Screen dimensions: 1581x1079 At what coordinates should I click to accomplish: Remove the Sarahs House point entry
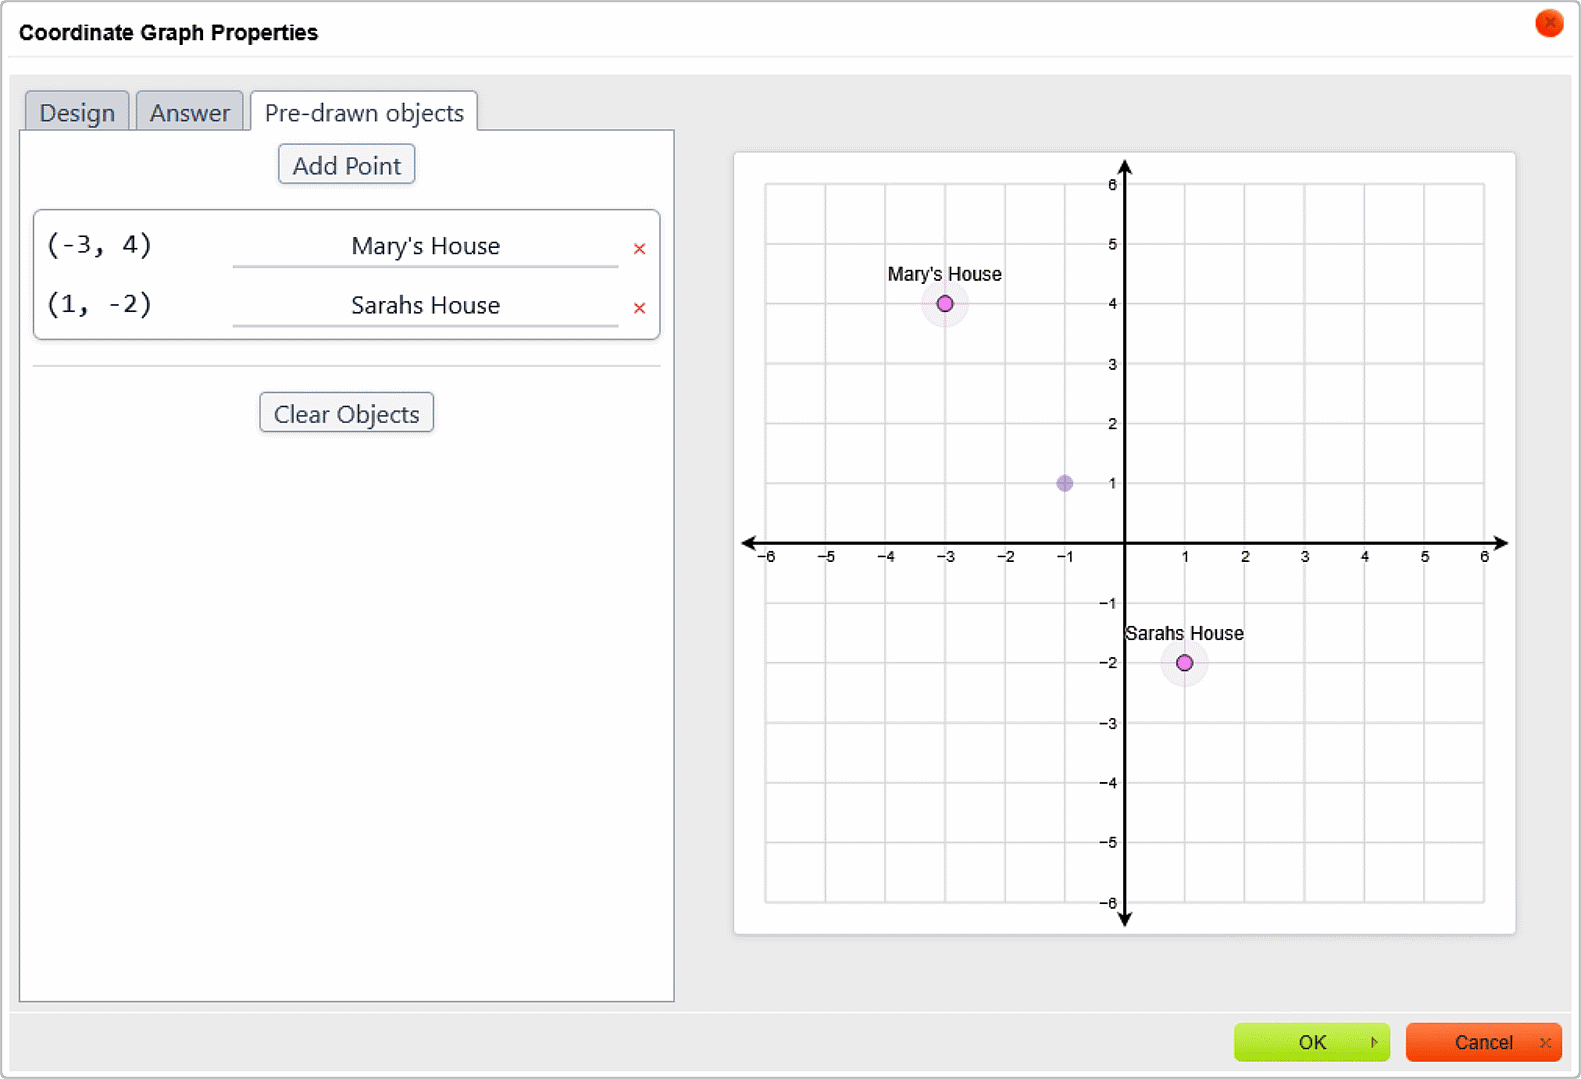639,308
